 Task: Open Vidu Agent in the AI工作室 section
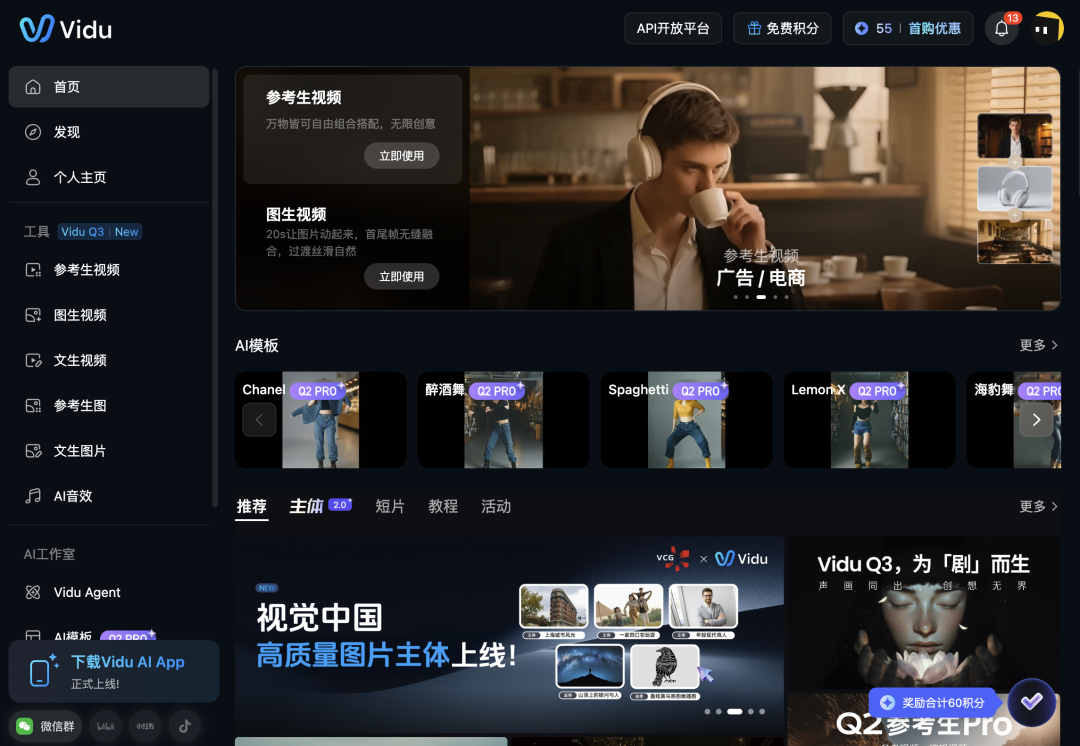pos(109,592)
